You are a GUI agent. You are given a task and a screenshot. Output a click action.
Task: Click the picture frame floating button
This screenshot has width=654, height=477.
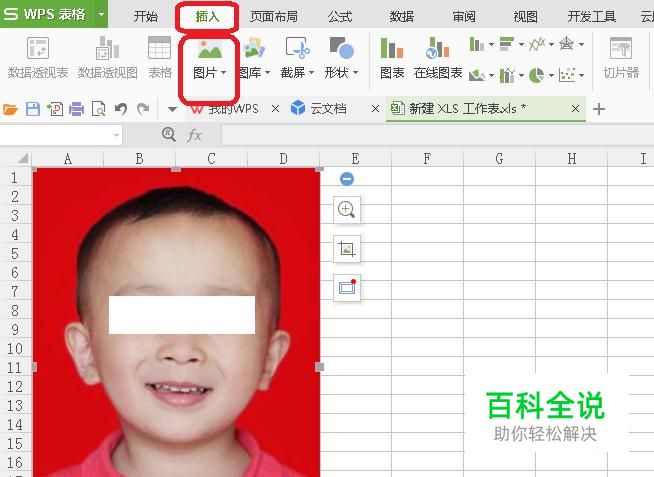(x=347, y=287)
